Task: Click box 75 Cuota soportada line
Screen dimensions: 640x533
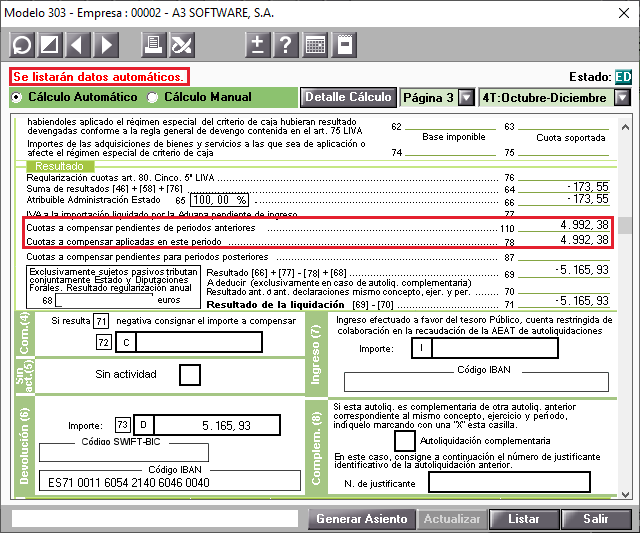Action: coord(563,153)
